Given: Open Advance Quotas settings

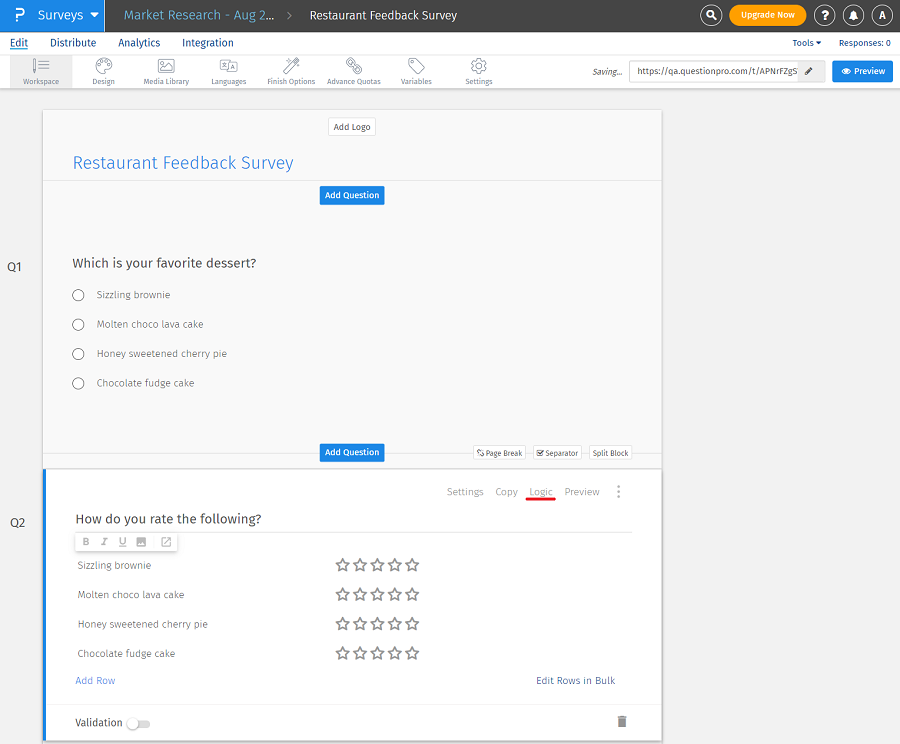Looking at the screenshot, I should 353,70.
